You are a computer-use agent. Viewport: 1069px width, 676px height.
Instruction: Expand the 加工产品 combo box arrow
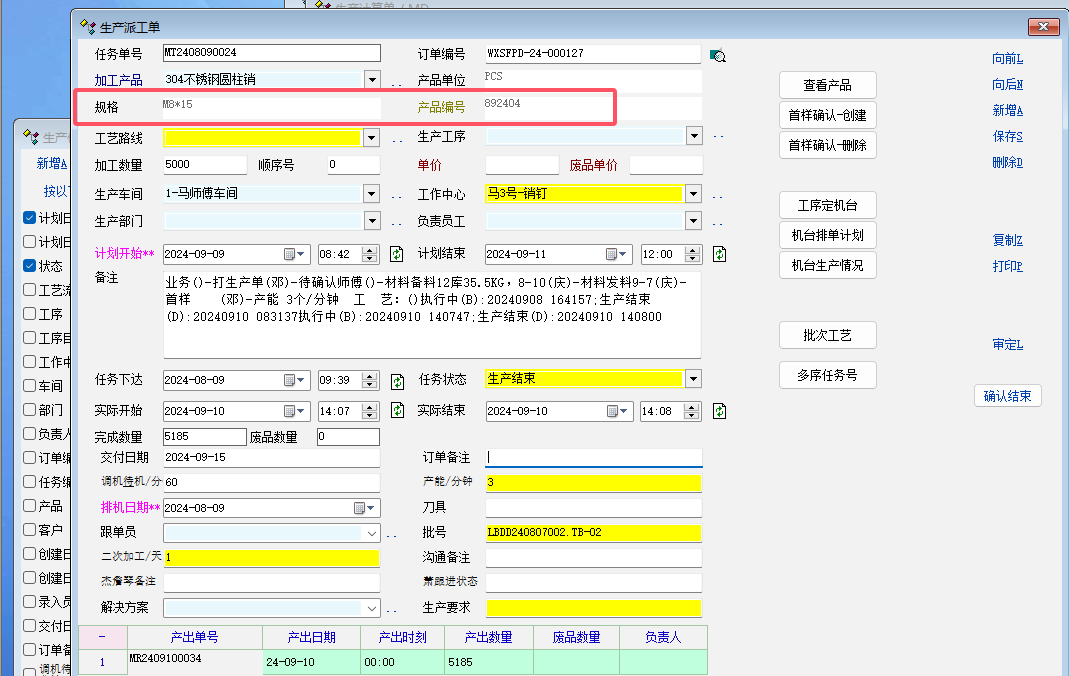coord(372,79)
